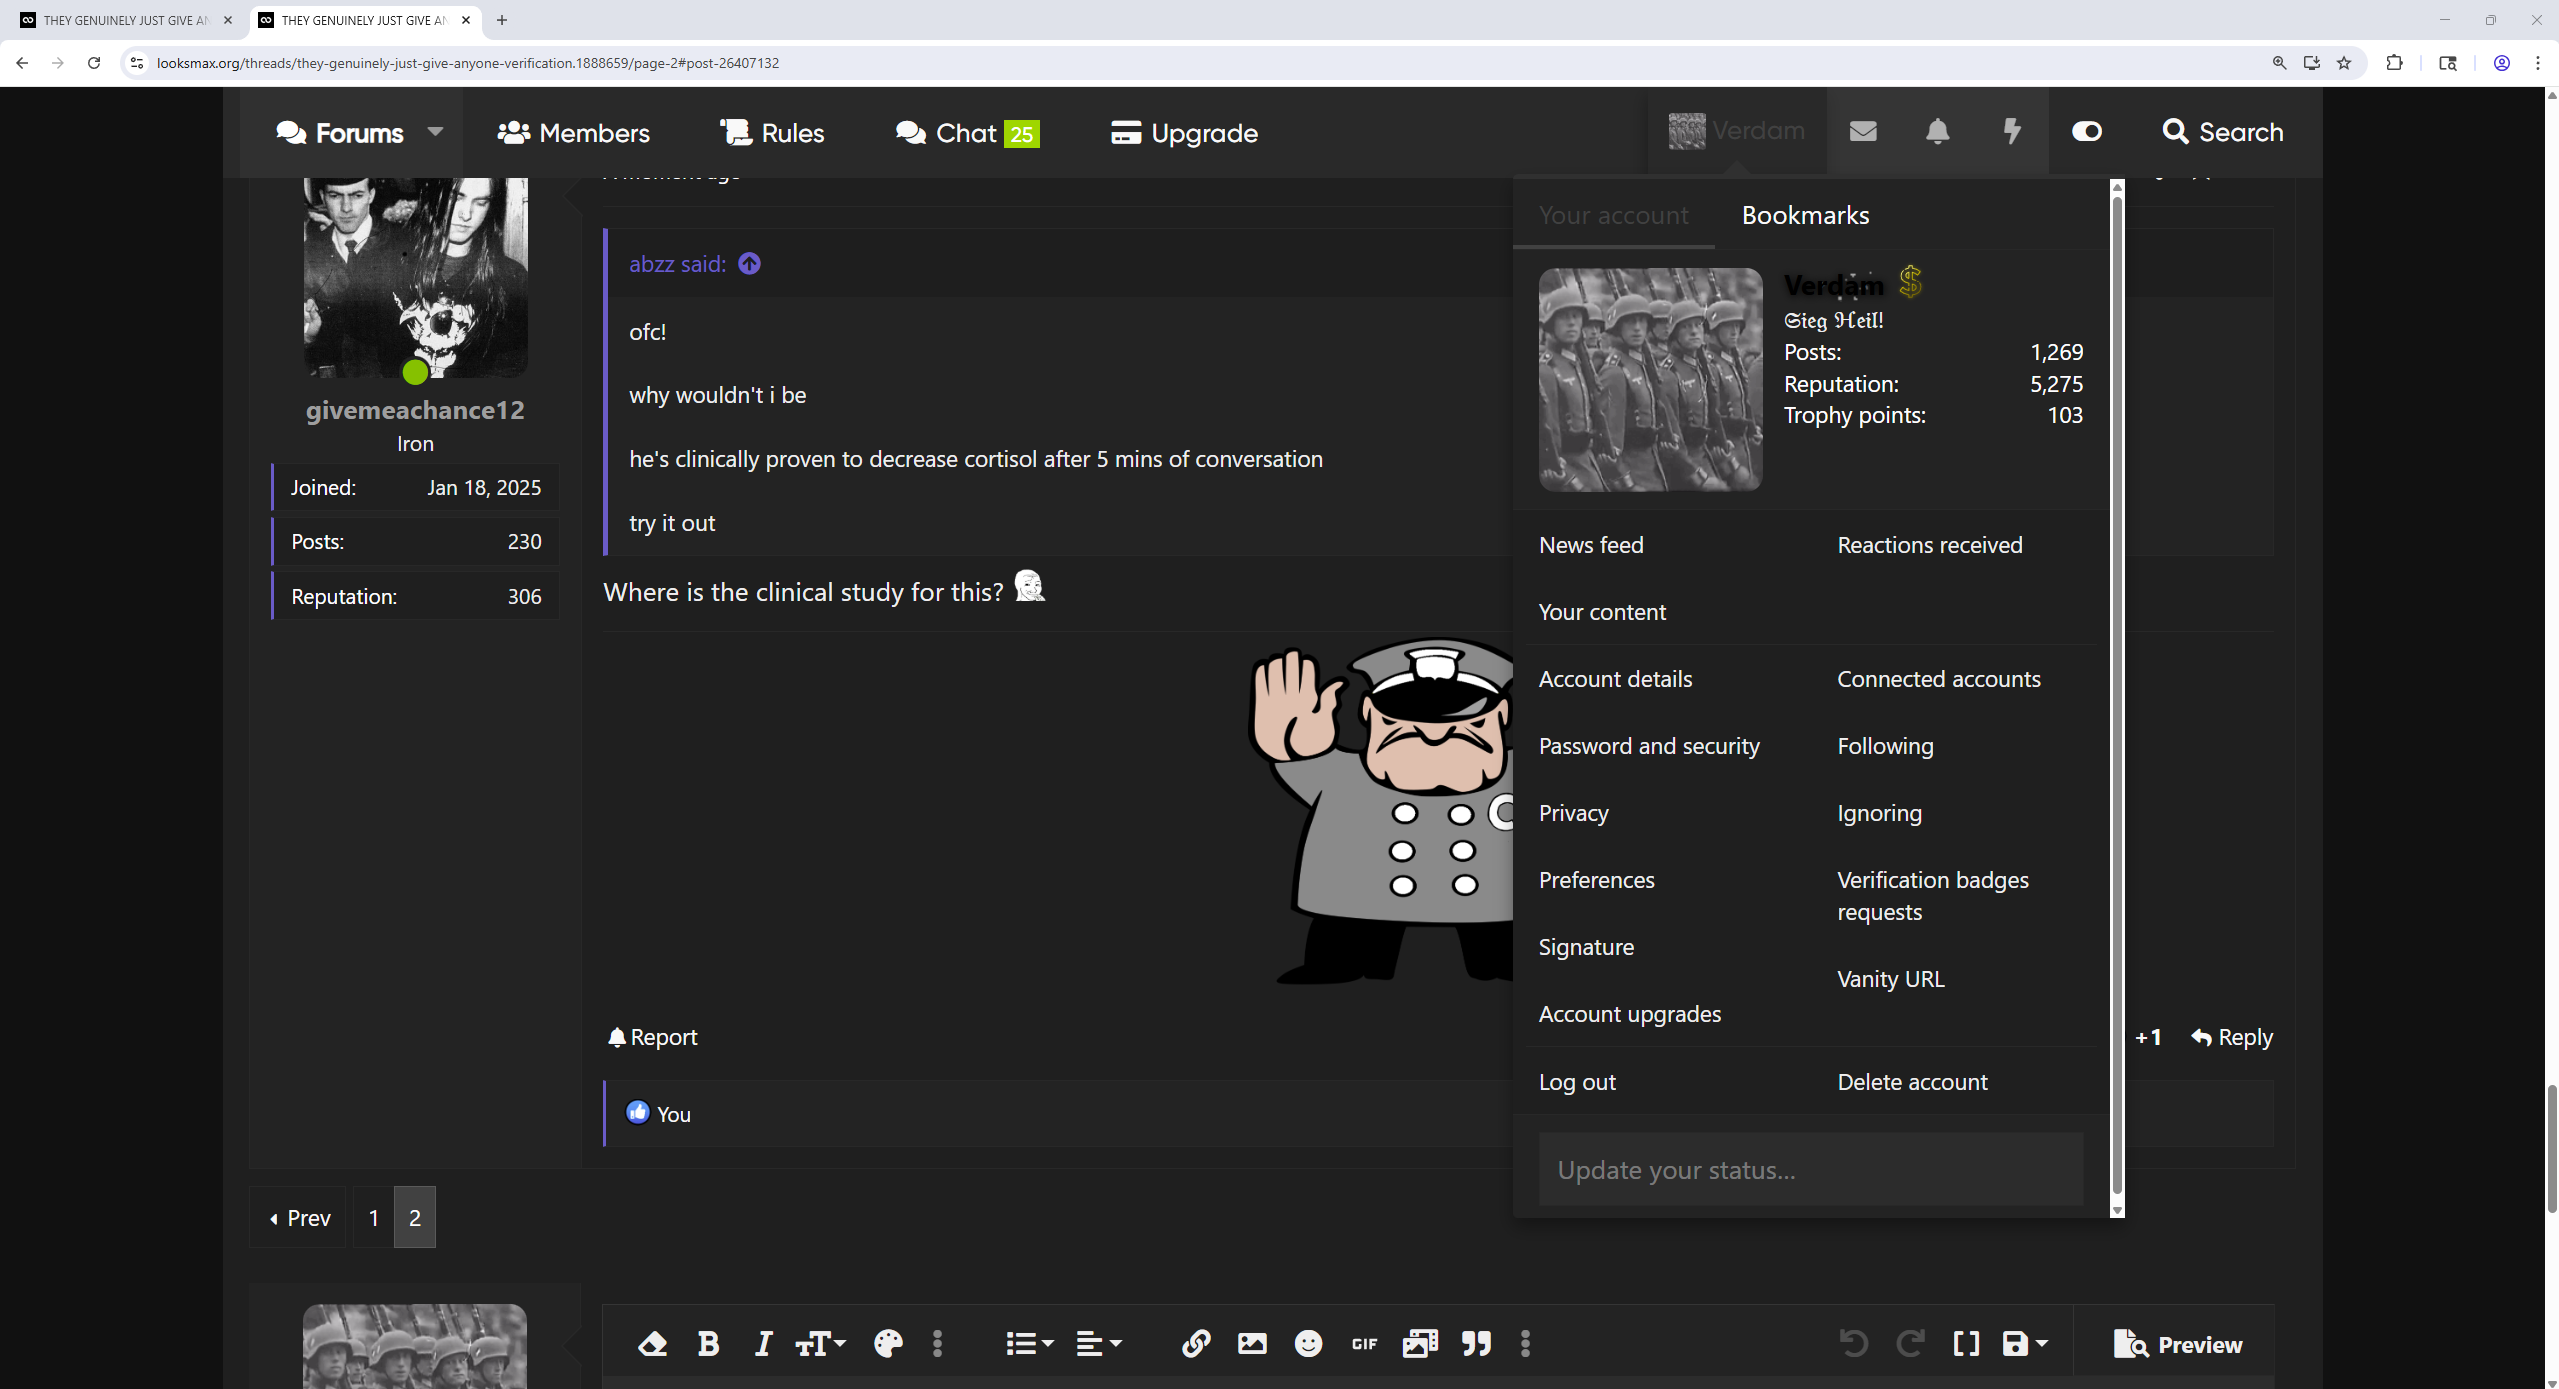
Task: Click the insert link icon
Action: tap(1196, 1343)
